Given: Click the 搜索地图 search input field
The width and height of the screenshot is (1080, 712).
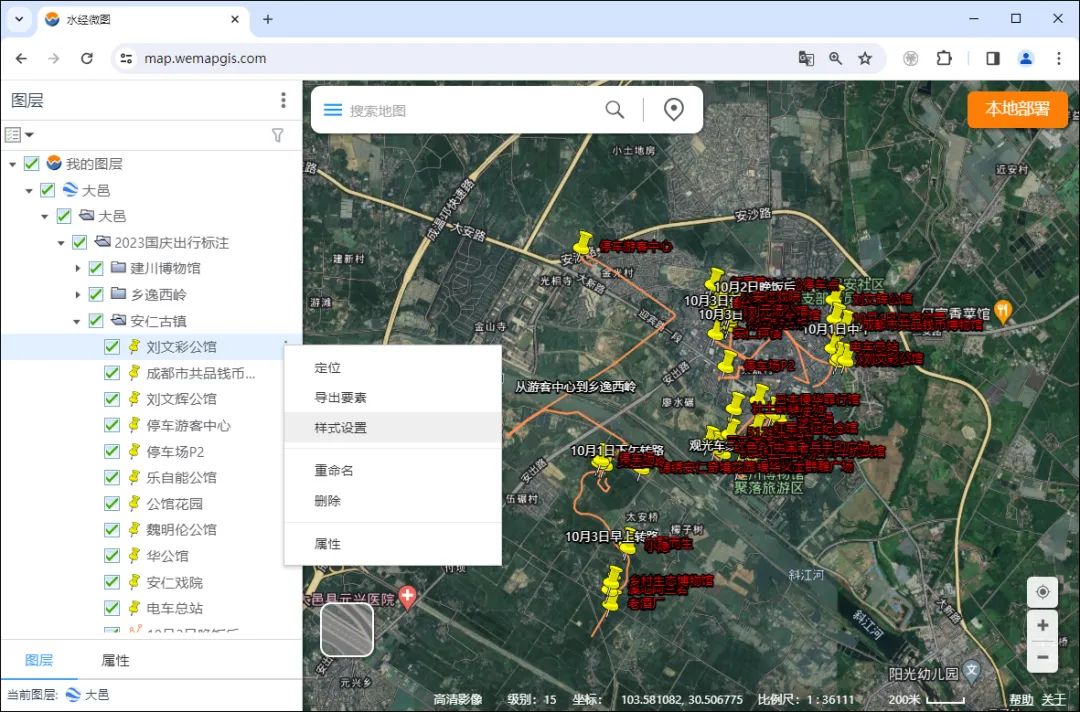Looking at the screenshot, I should [470, 110].
